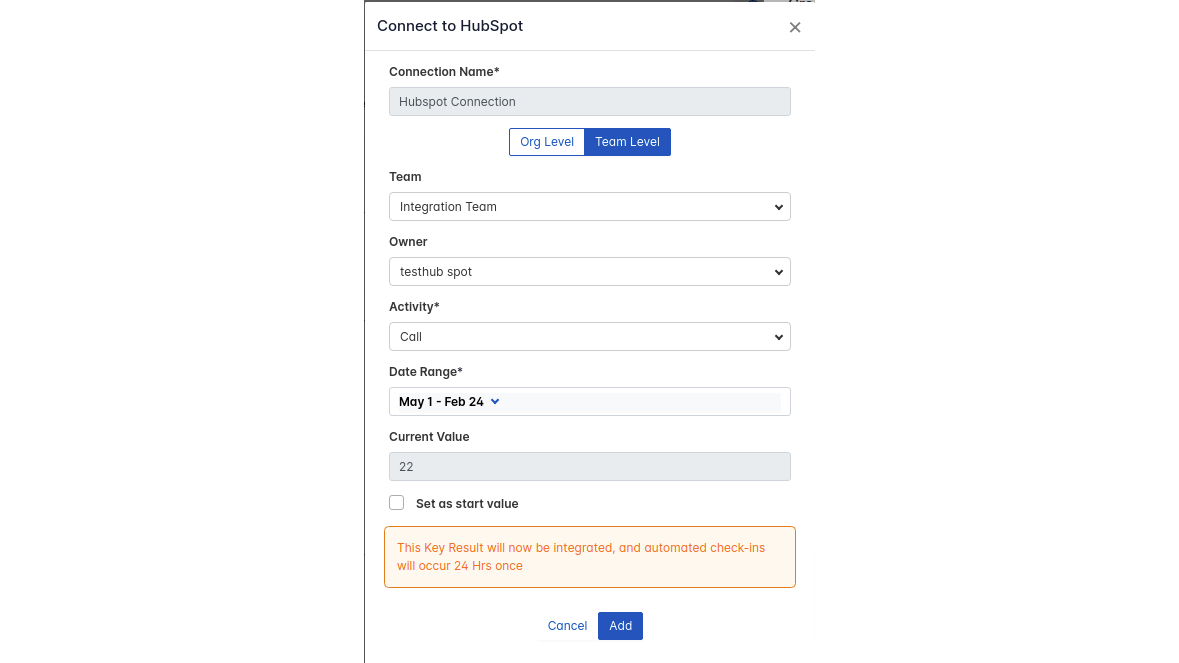Click the Connection Name input field
Image resolution: width=1179 pixels, height=663 pixels.
coord(589,102)
